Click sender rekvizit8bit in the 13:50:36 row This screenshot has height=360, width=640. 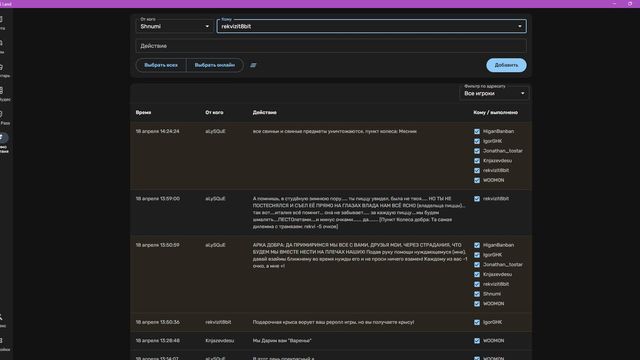(x=218, y=322)
